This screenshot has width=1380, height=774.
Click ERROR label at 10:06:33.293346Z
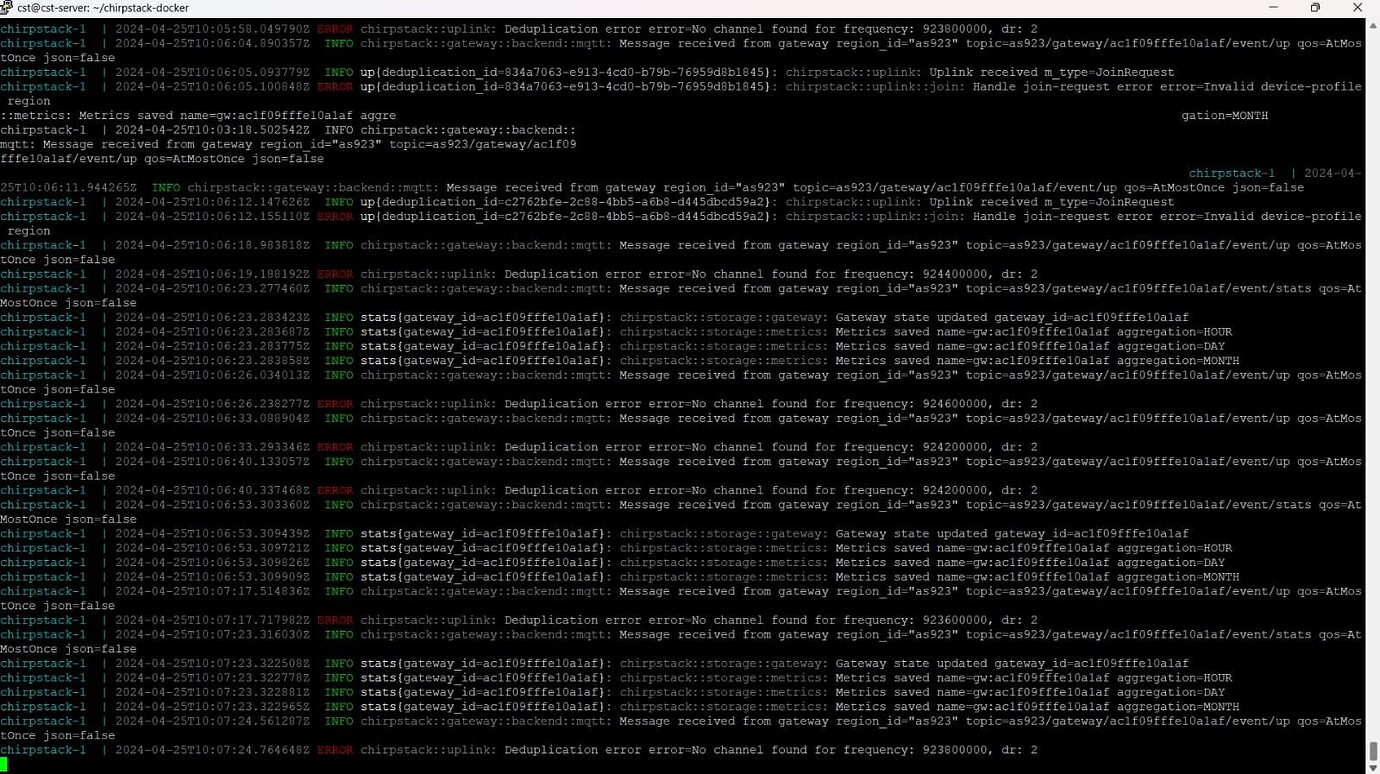(x=335, y=447)
